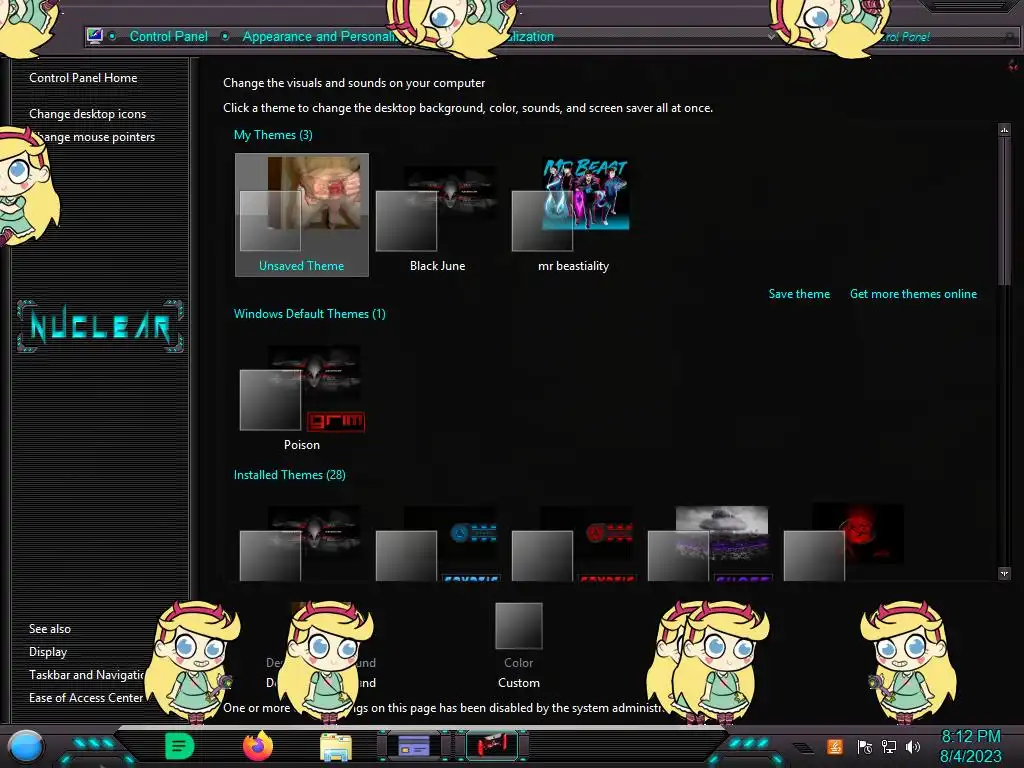Launch the green notes app in taskbar
1024x768 pixels.
(180, 746)
